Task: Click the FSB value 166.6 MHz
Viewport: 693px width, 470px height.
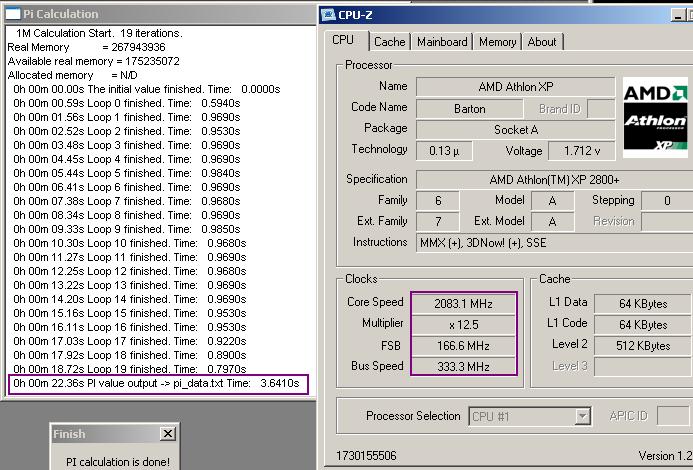Action: (x=463, y=345)
